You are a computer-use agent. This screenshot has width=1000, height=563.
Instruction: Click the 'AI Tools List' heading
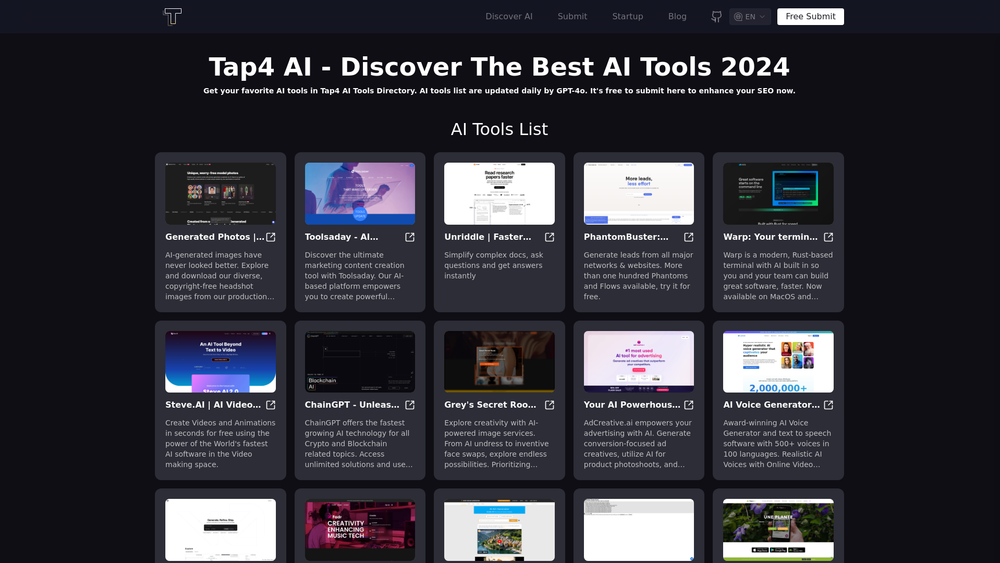coord(499,129)
